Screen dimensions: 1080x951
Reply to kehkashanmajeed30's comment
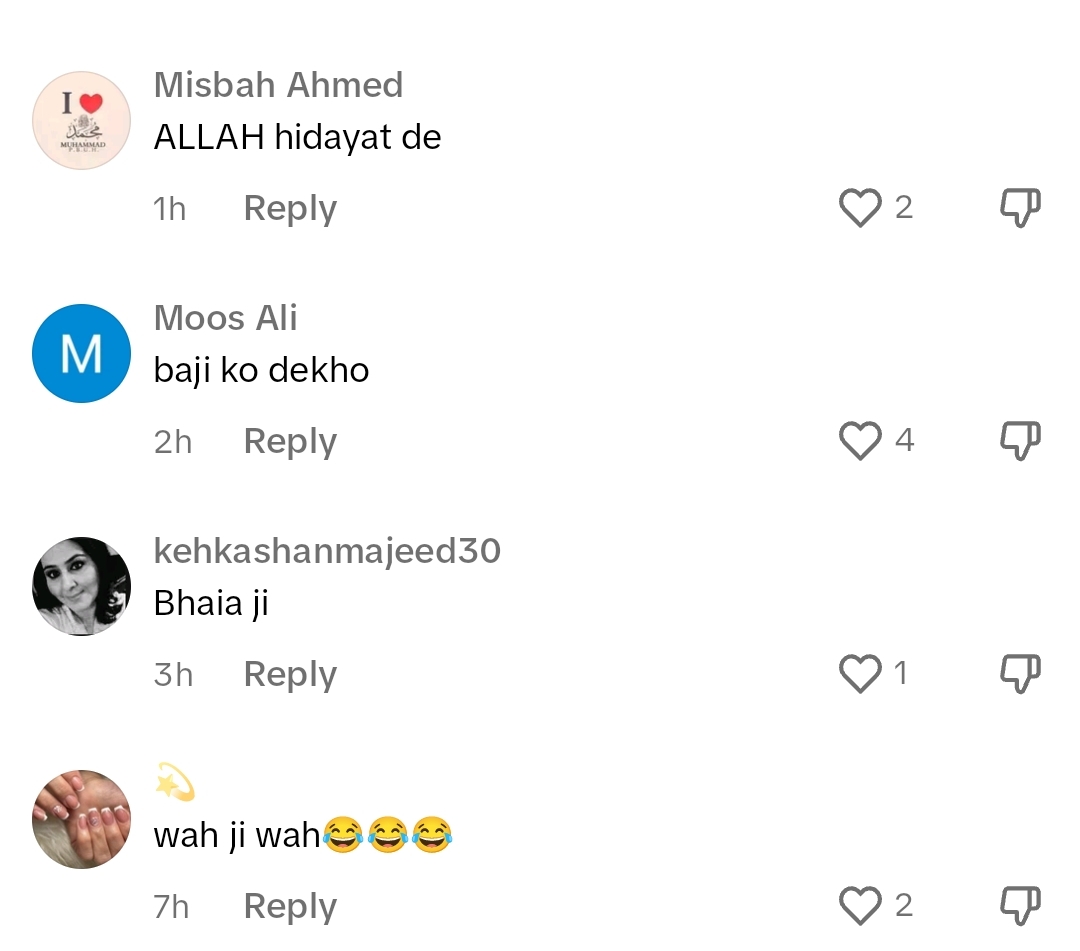tap(290, 674)
